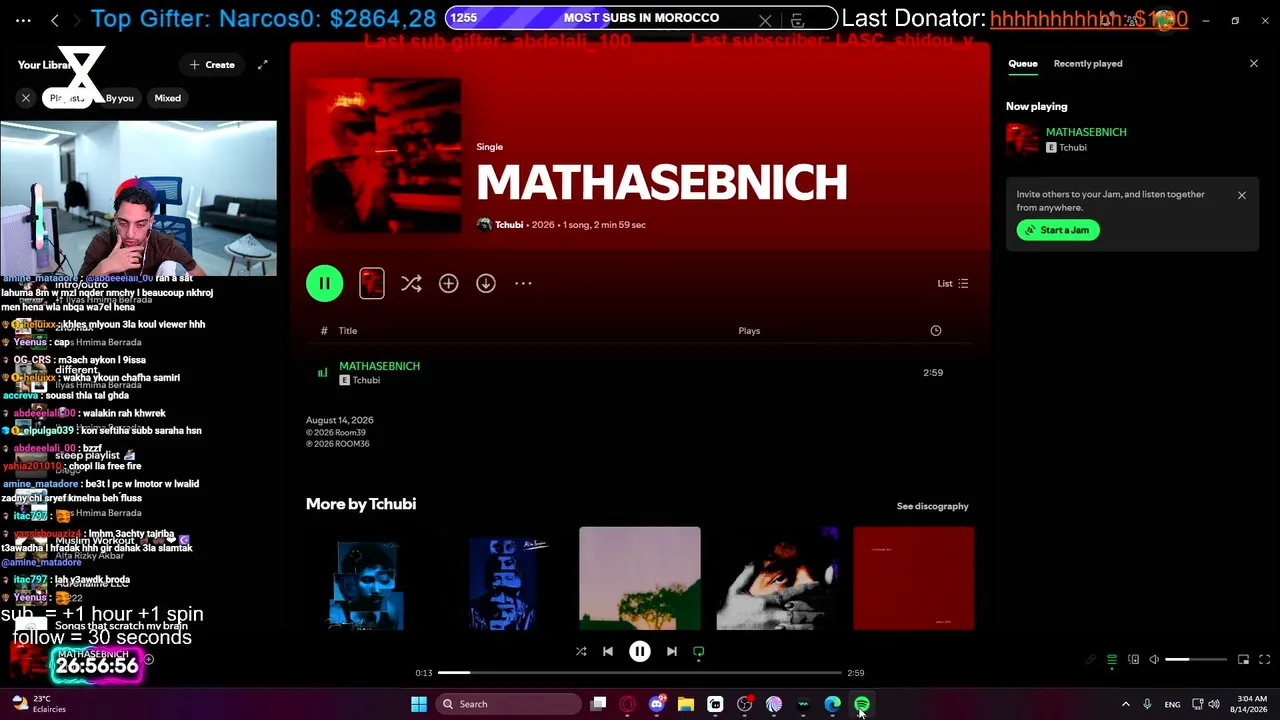Click the Plays column header
Viewport: 1280px width, 720px height.
pos(749,331)
